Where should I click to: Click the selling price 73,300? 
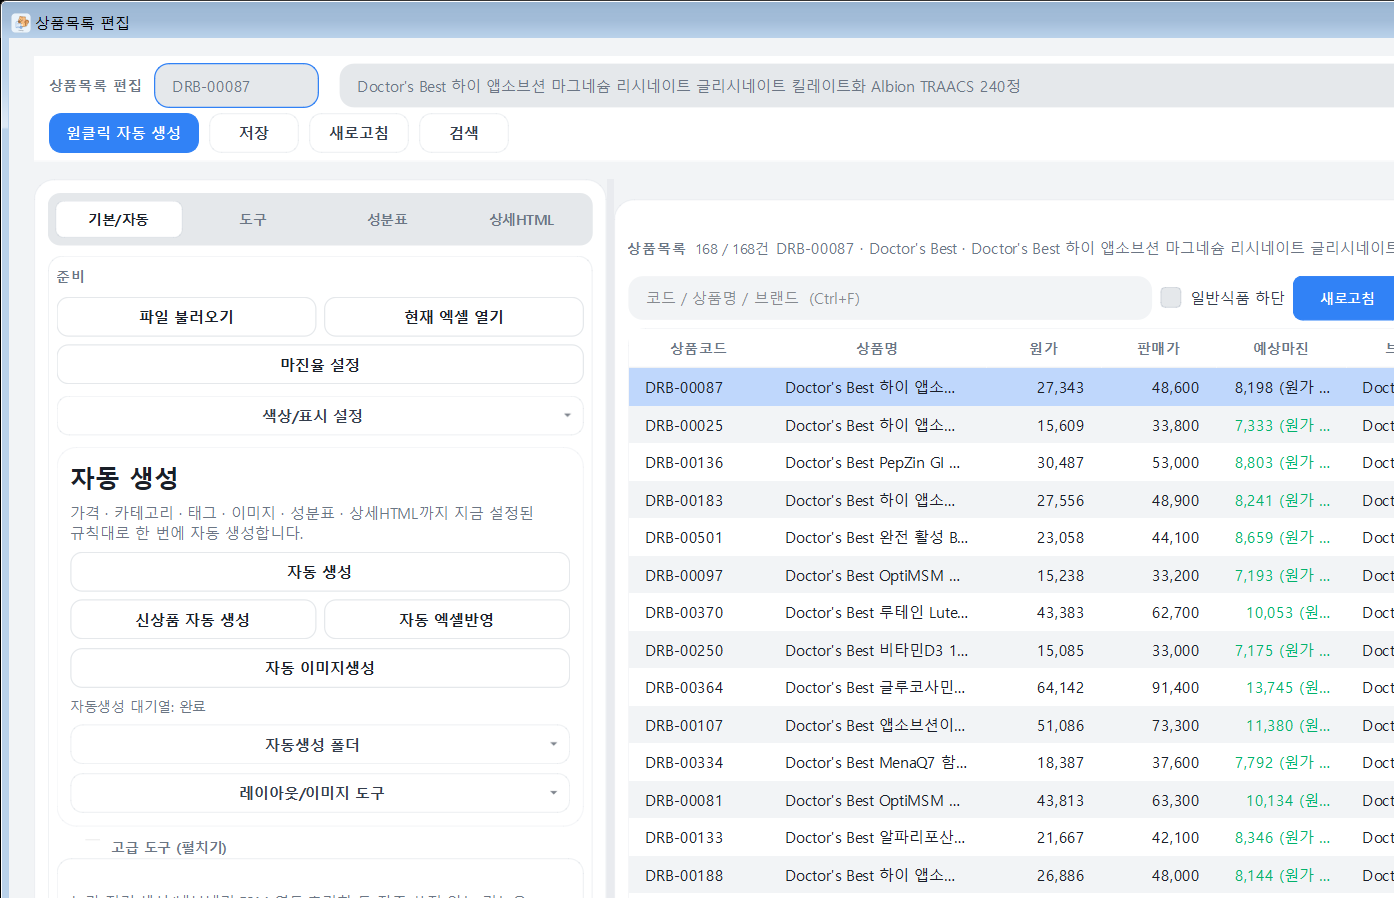pyautogui.click(x=1175, y=725)
